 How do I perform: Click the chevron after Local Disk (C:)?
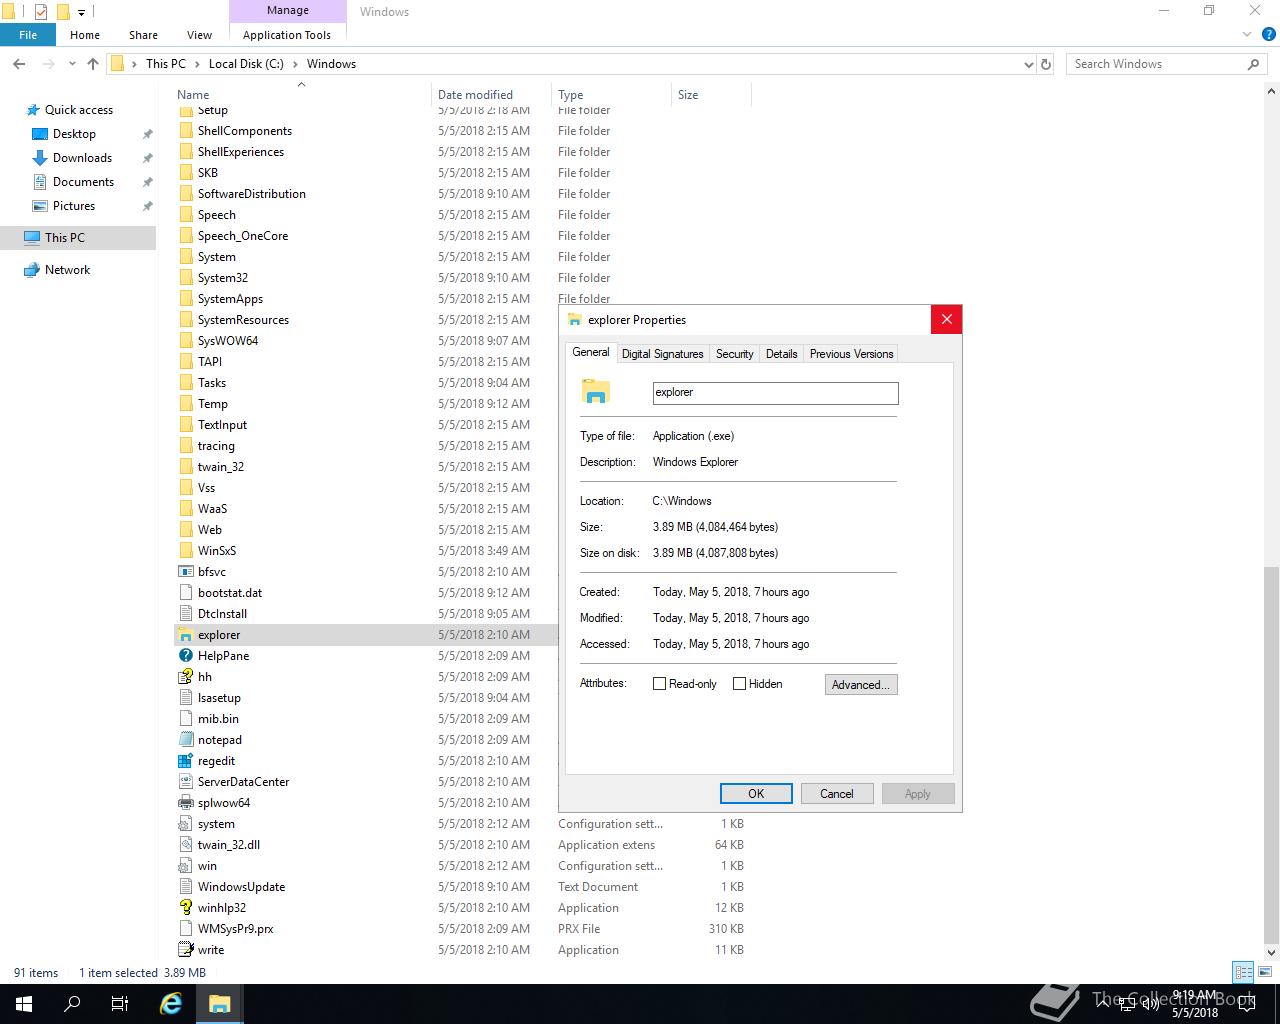point(295,64)
